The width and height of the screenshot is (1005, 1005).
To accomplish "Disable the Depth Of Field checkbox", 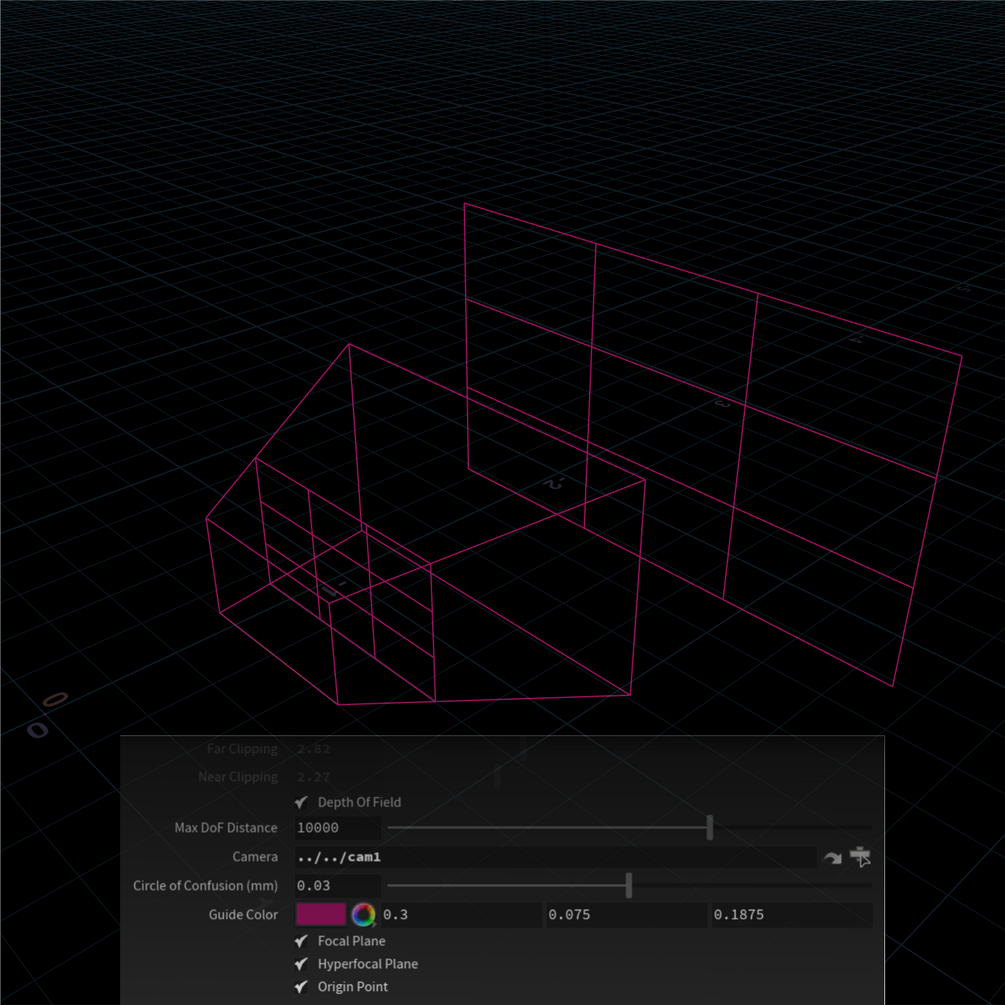I will (x=301, y=802).
